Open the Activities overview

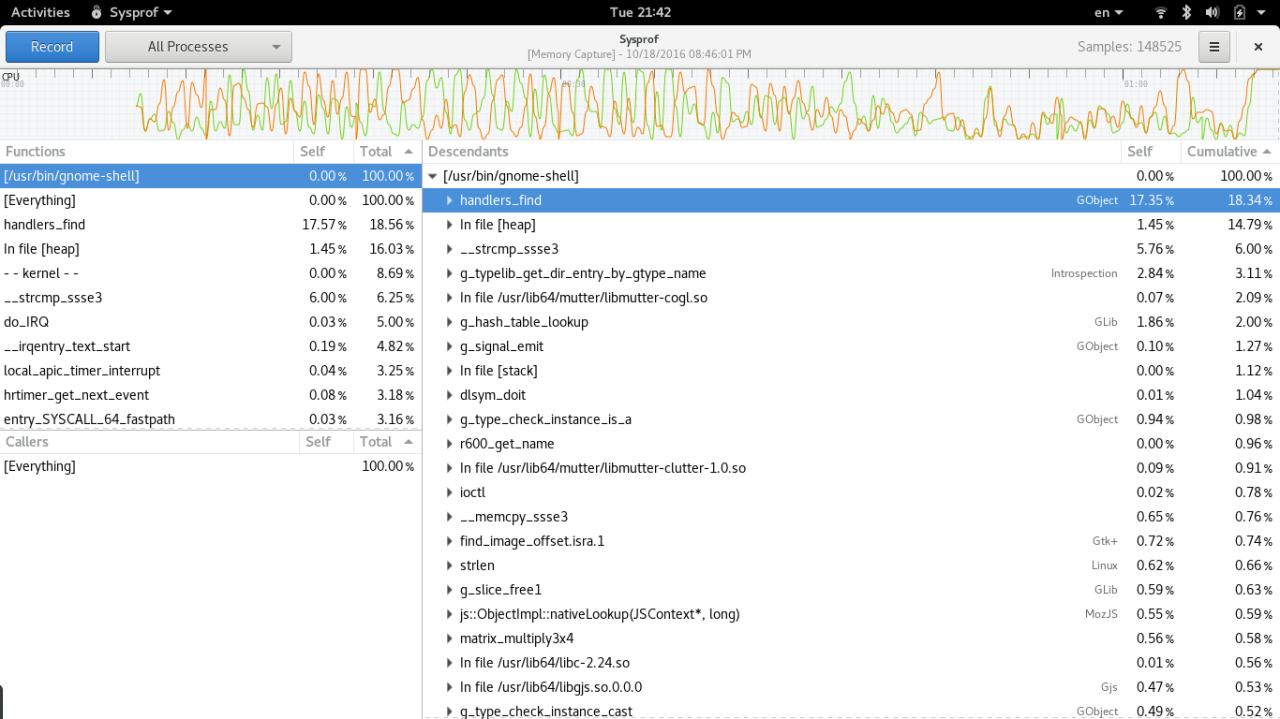tap(40, 12)
